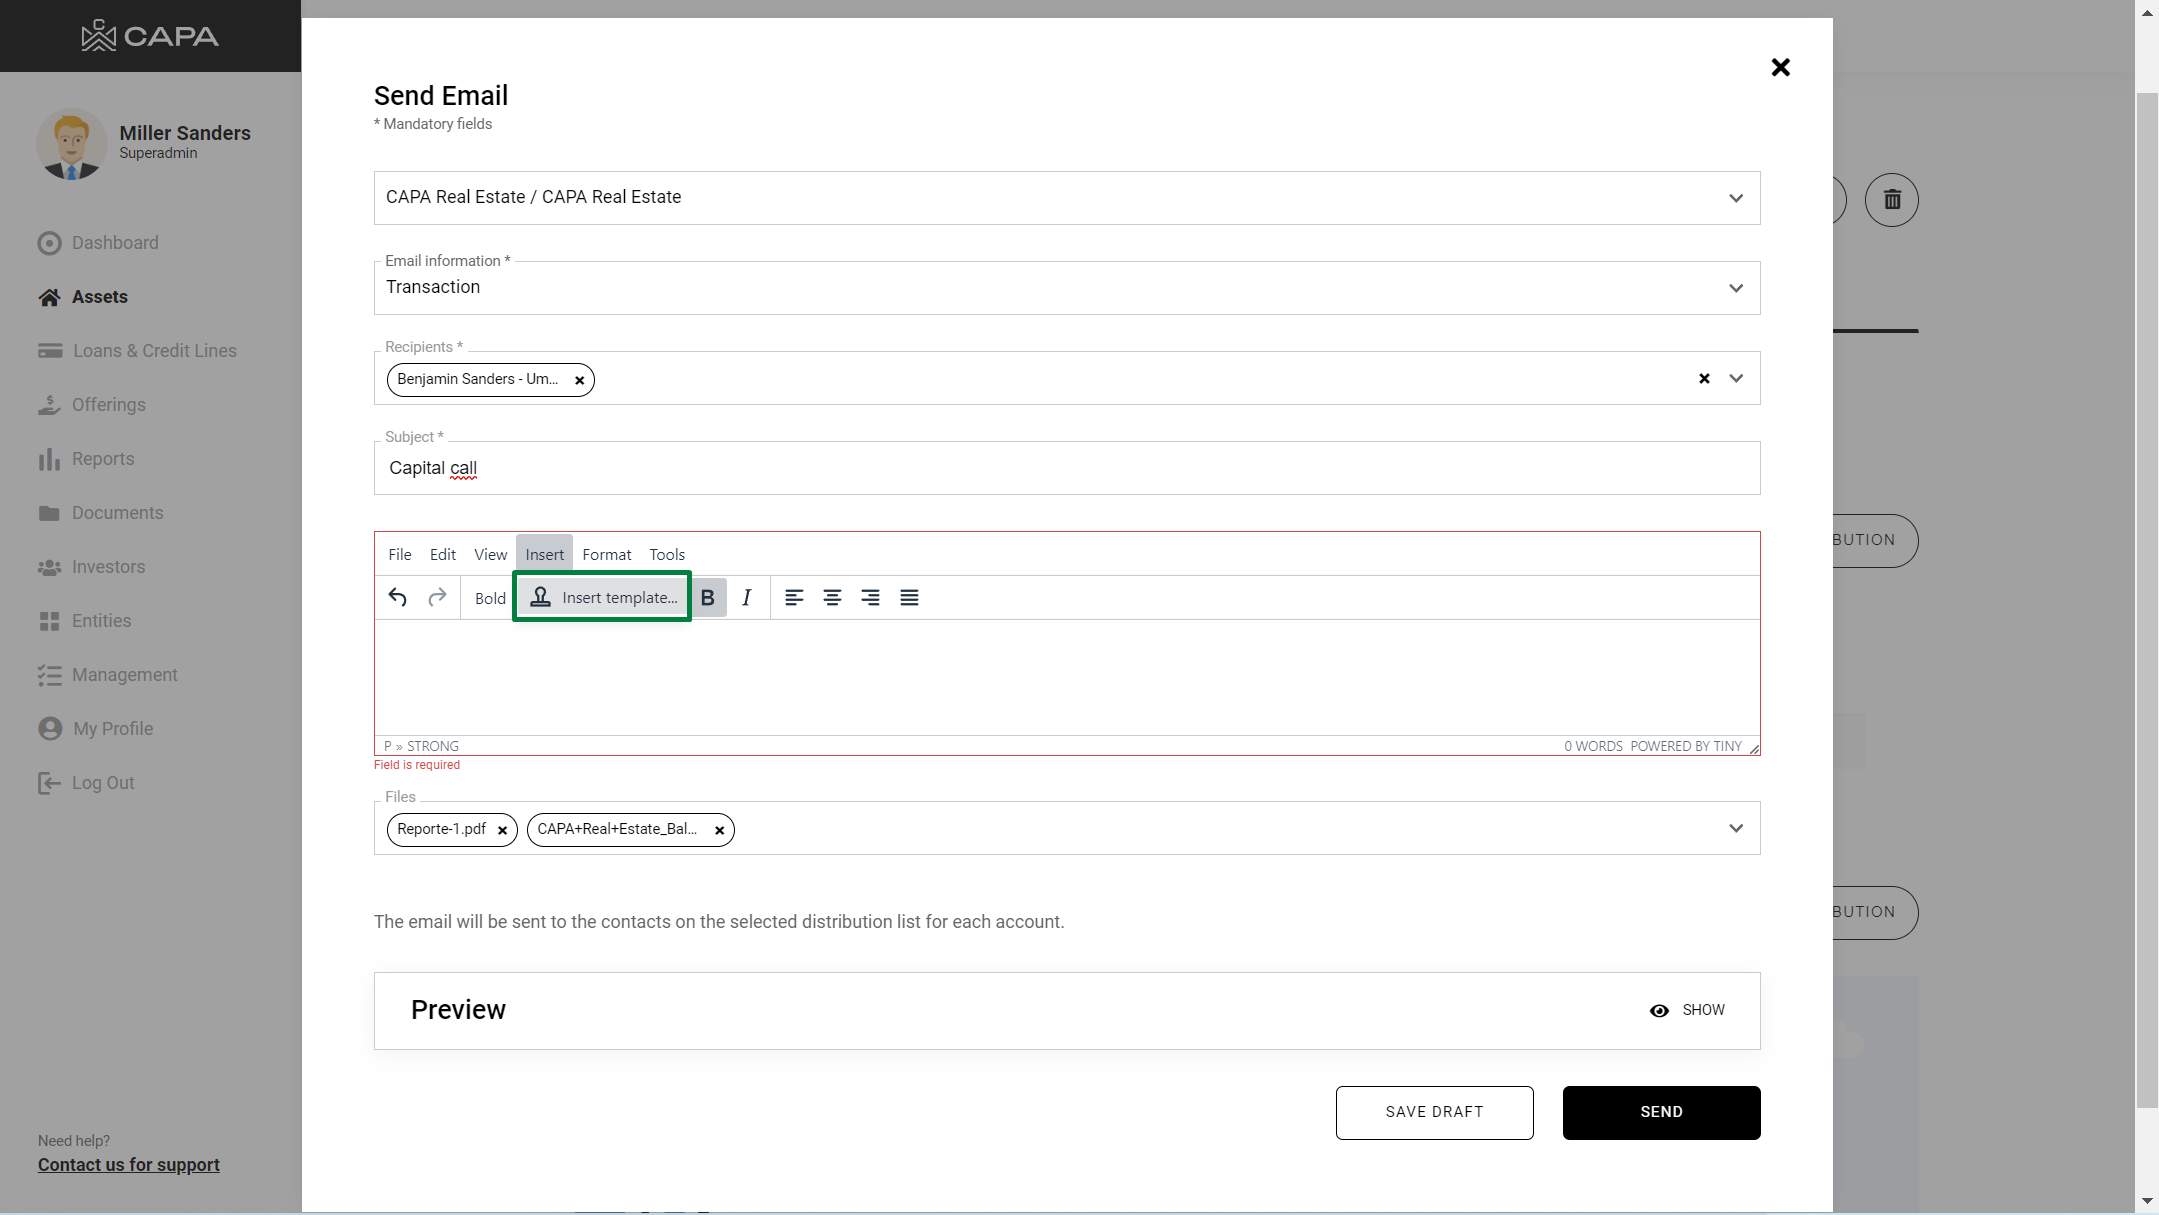Screen dimensions: 2159x1215
Task: Click the redo arrow in editor toolbar
Action: [x=437, y=598]
